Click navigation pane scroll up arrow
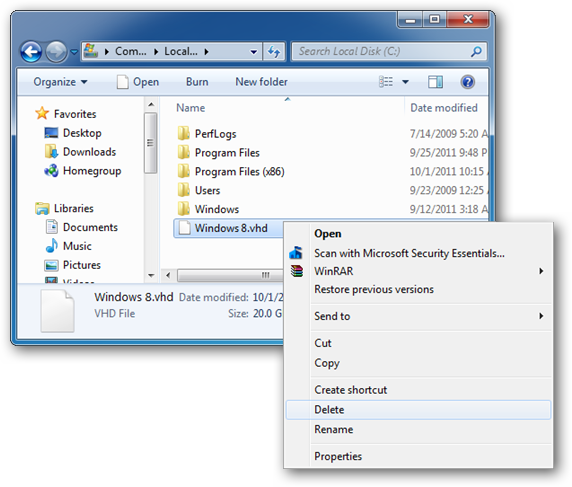 [151, 105]
